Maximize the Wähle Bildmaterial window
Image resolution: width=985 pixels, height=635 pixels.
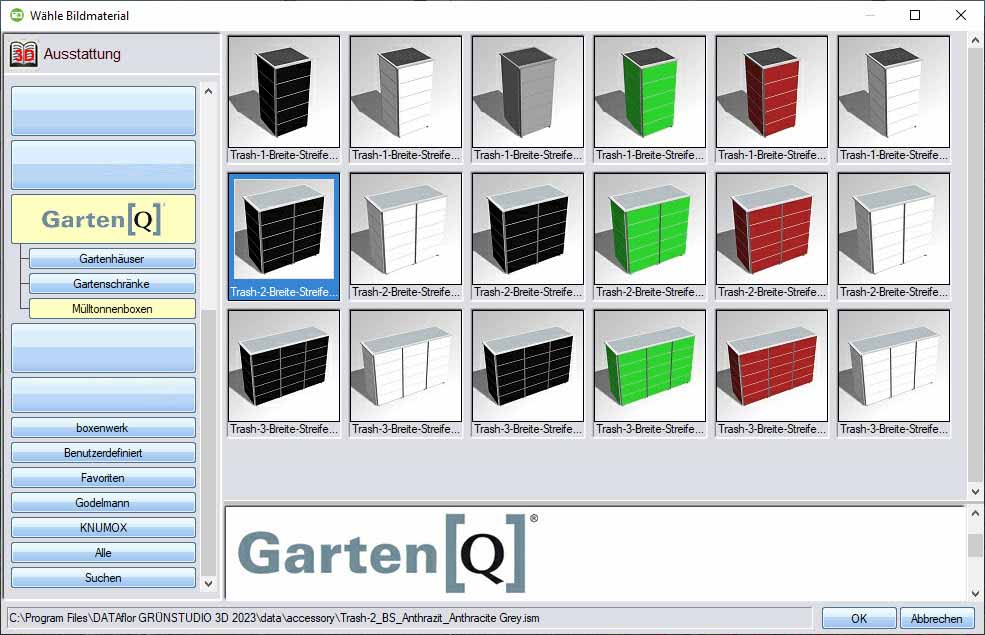(915, 15)
